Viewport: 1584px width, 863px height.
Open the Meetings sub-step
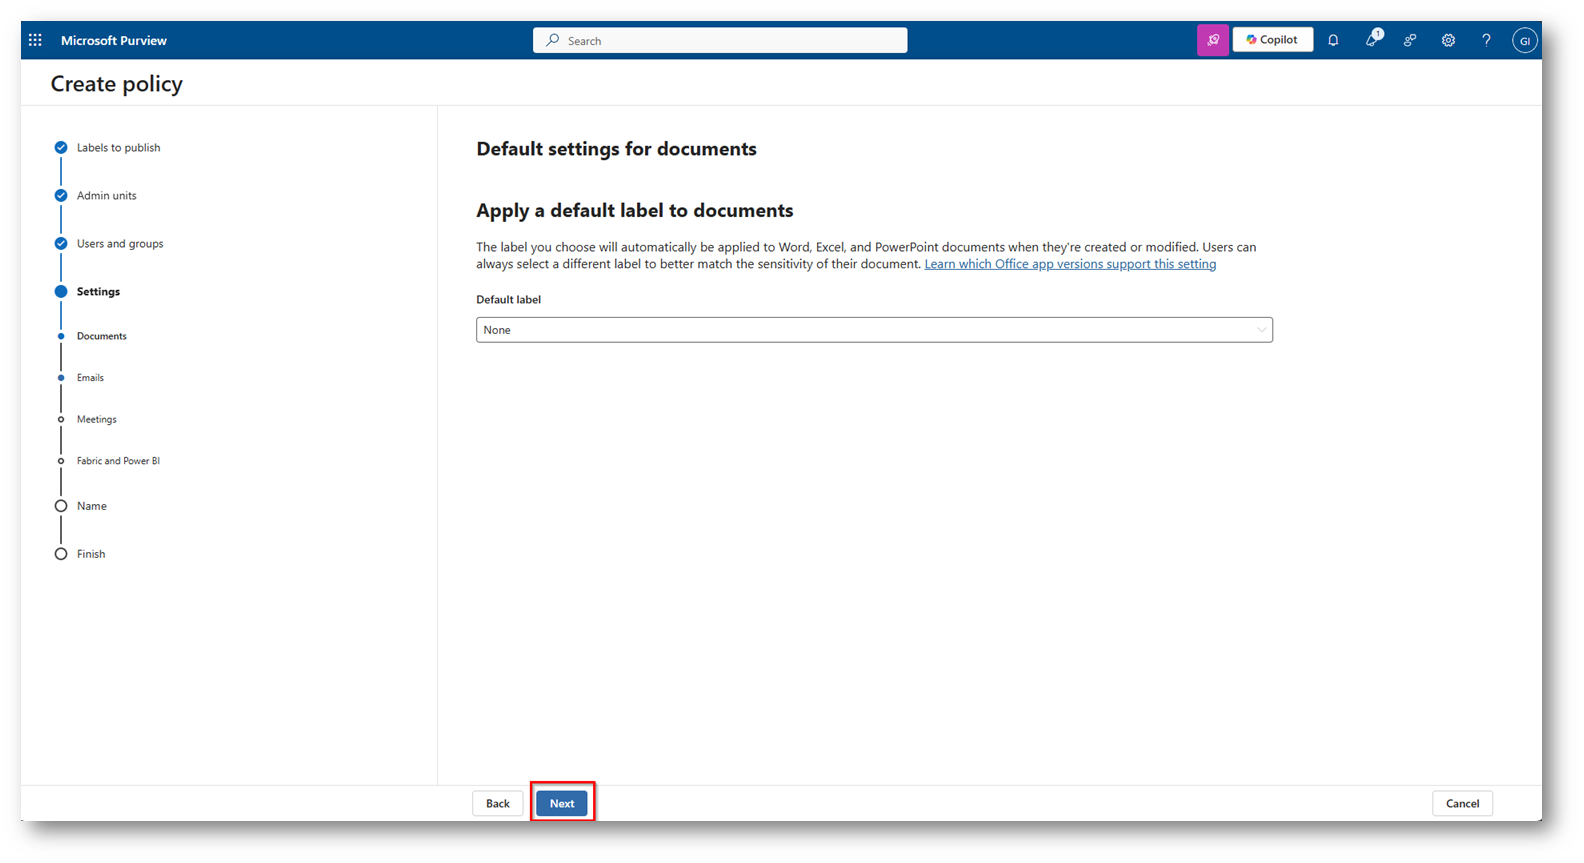(97, 419)
